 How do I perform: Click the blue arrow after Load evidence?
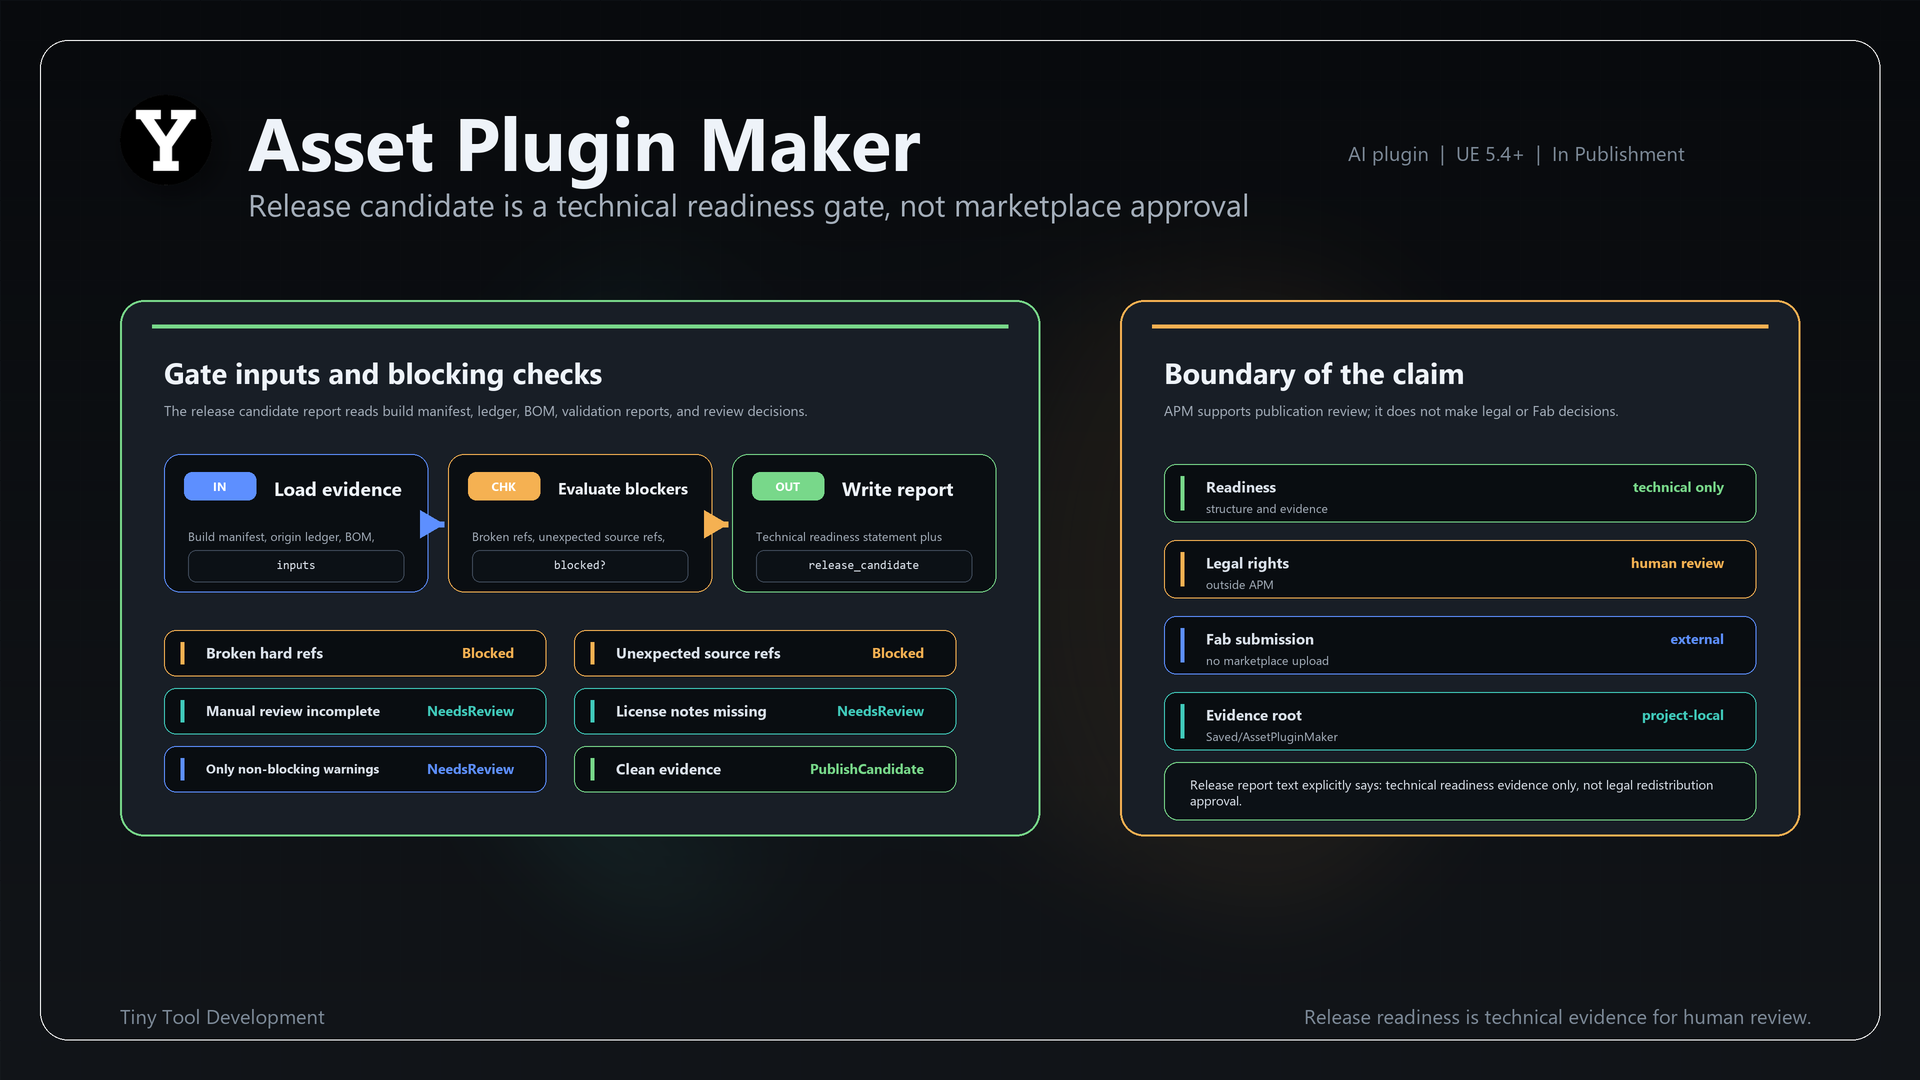[x=432, y=524]
